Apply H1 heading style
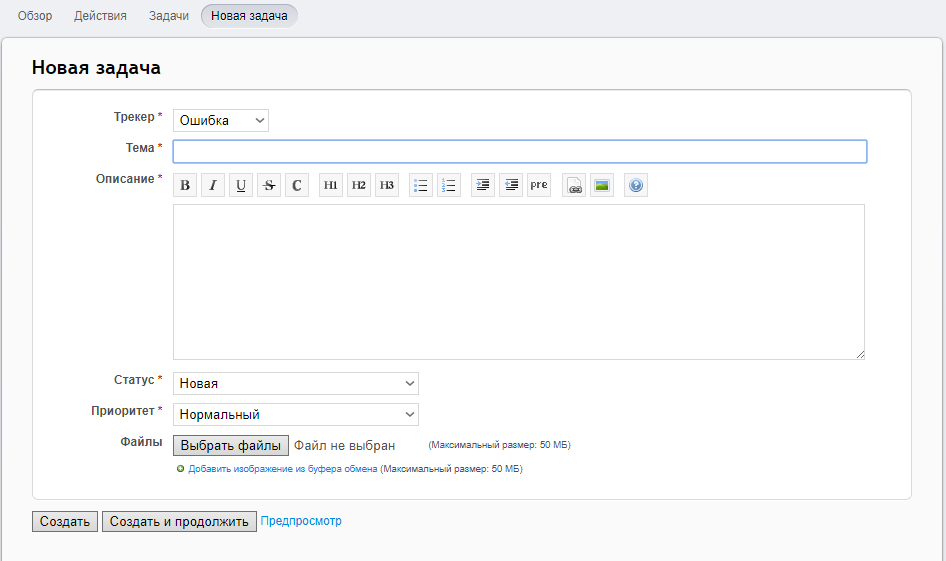Viewport: 946px width, 561px height. [331, 185]
